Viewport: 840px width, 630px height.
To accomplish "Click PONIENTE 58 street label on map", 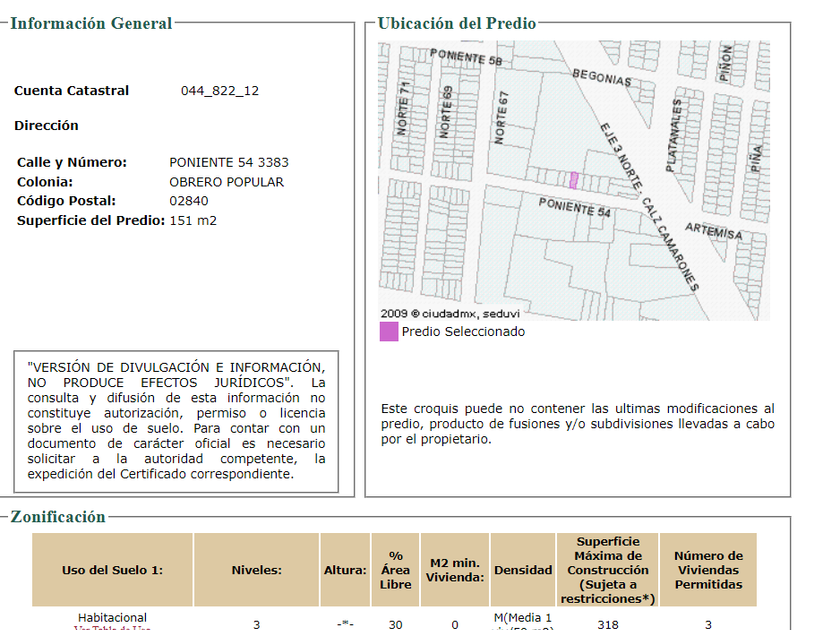I will pos(466,57).
